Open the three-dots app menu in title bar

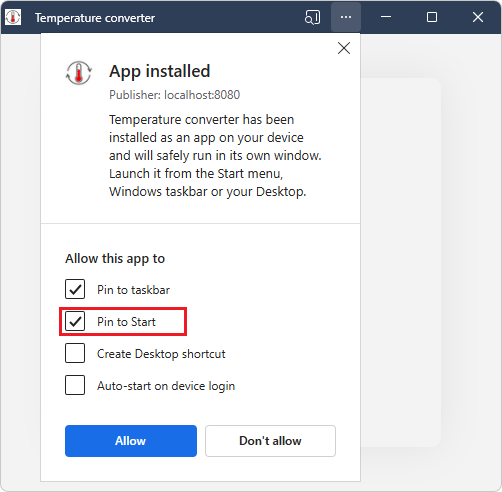(346, 17)
